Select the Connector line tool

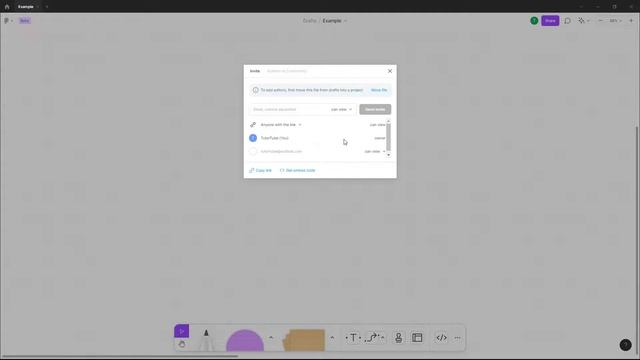pyautogui.click(x=373, y=338)
